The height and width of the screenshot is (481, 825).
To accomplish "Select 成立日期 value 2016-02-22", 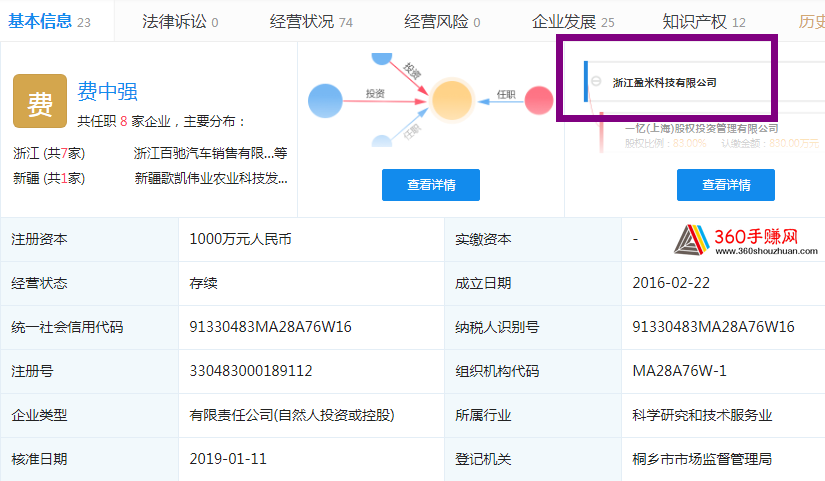I will 671,283.
